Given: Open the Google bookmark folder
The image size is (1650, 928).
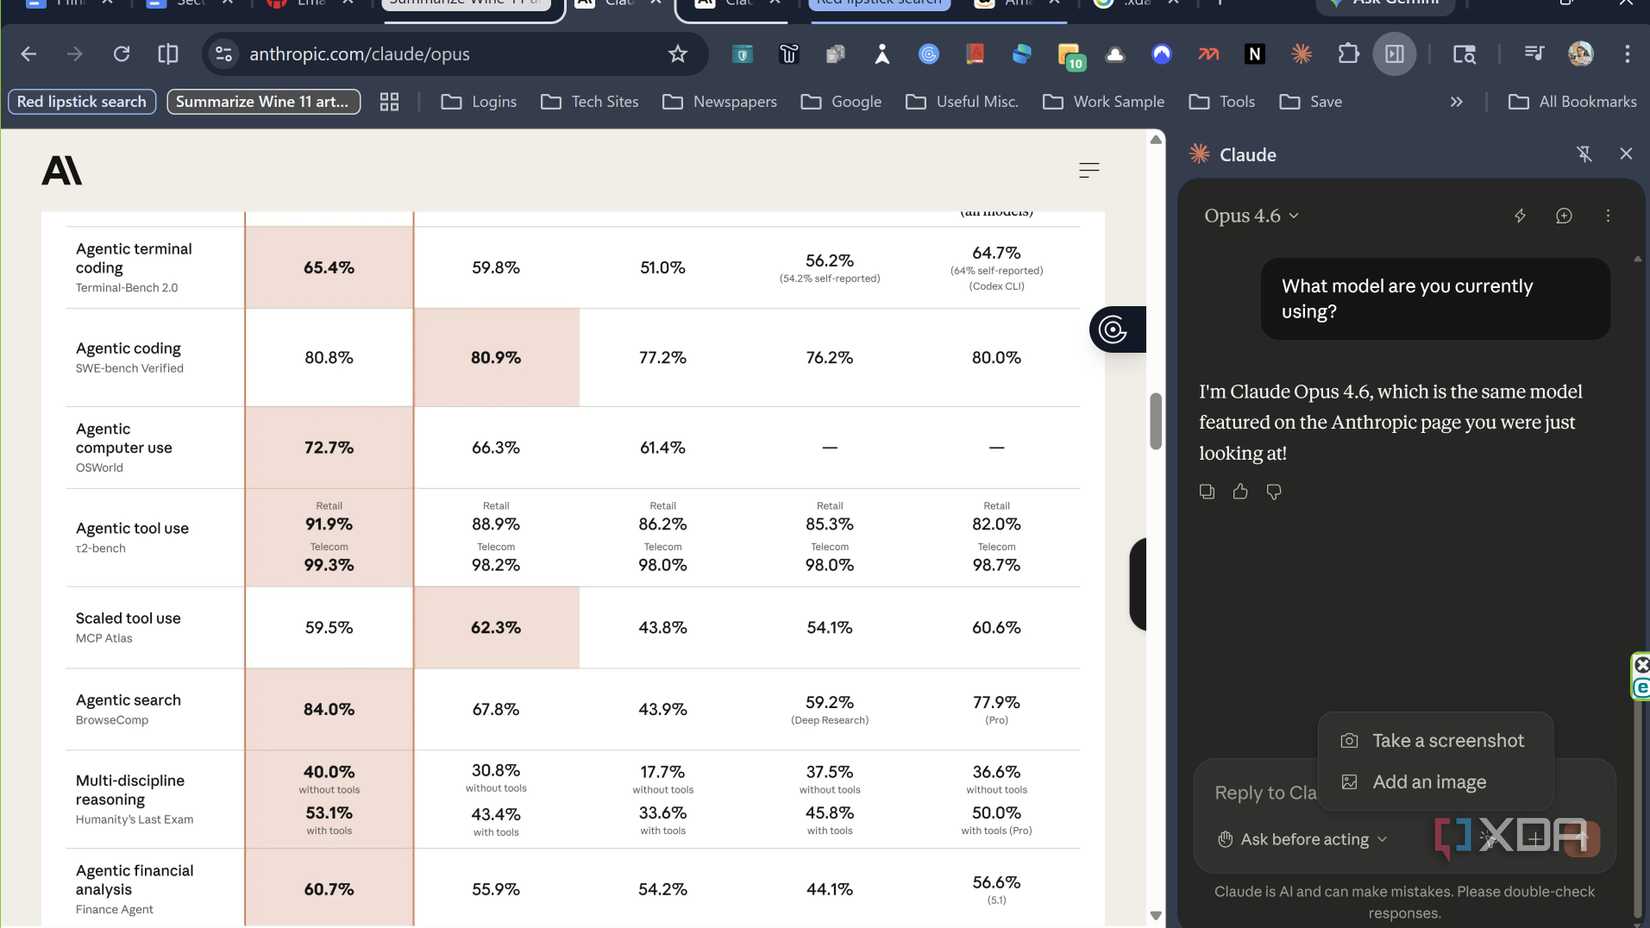Looking at the screenshot, I should (841, 102).
